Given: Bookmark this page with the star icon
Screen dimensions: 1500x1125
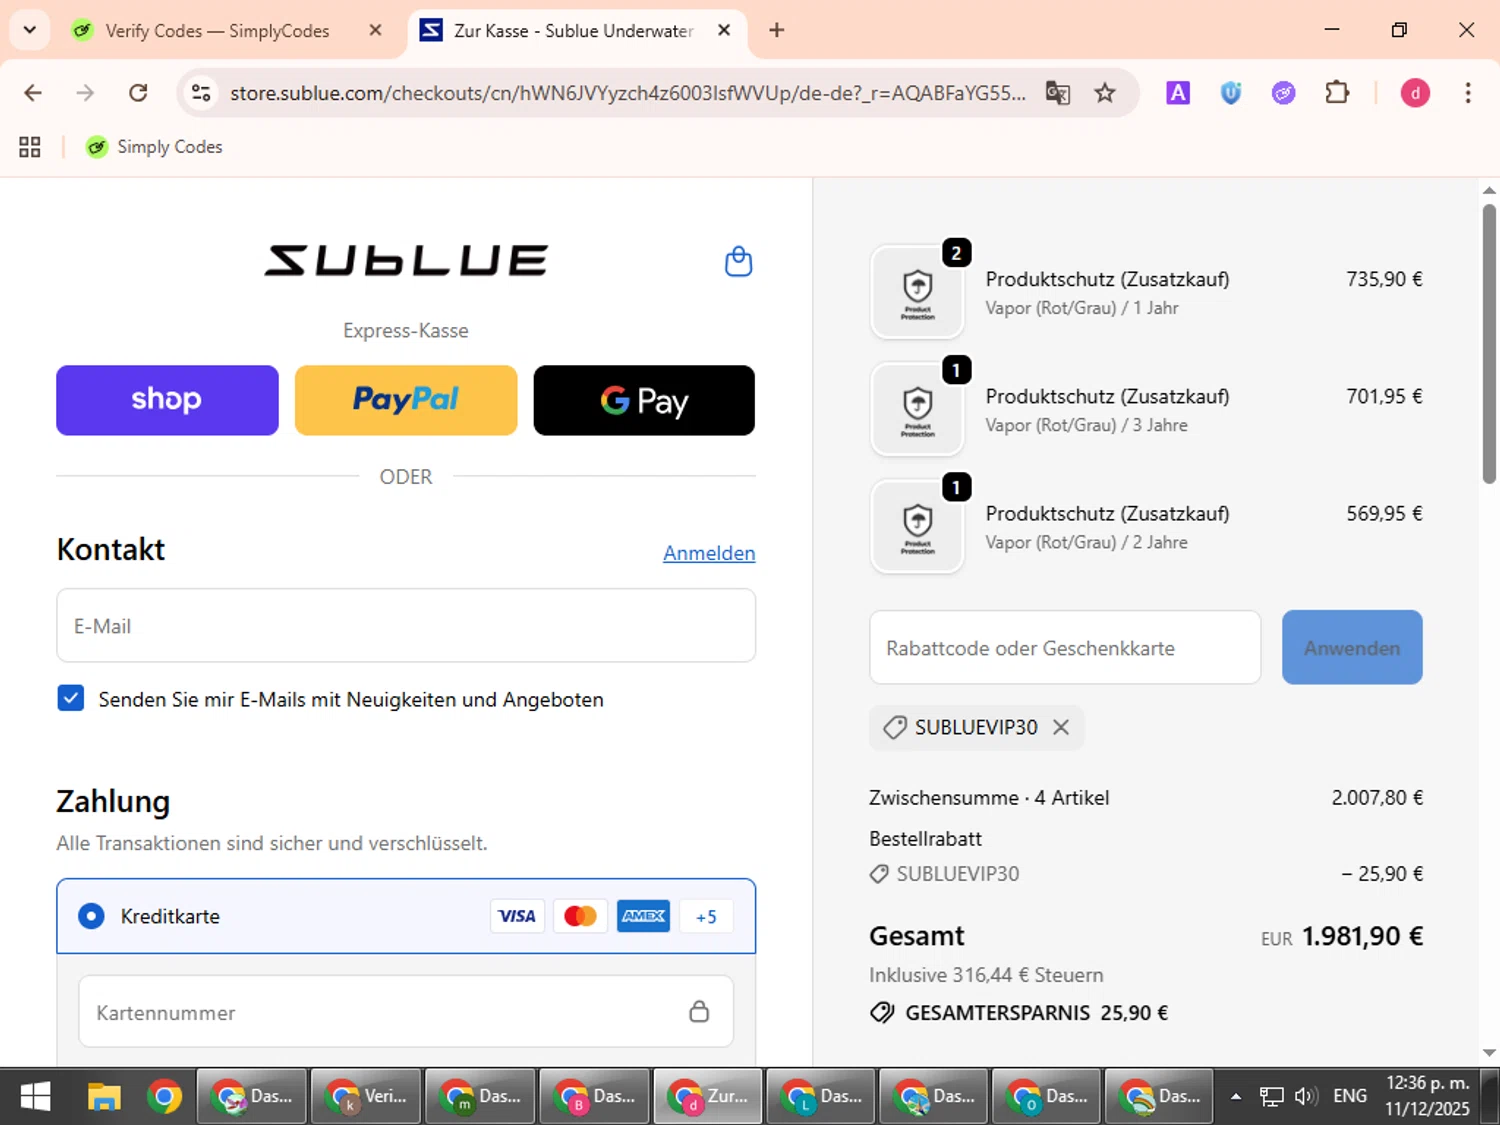Looking at the screenshot, I should click(1104, 93).
